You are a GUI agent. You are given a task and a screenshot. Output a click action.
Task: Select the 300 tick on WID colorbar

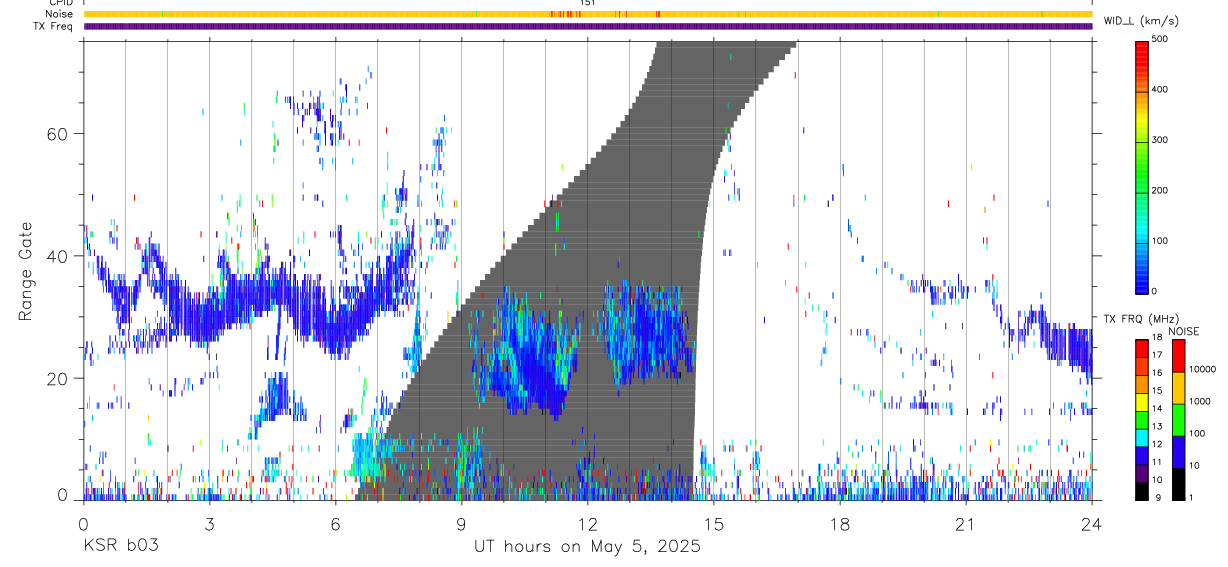coord(1160,140)
